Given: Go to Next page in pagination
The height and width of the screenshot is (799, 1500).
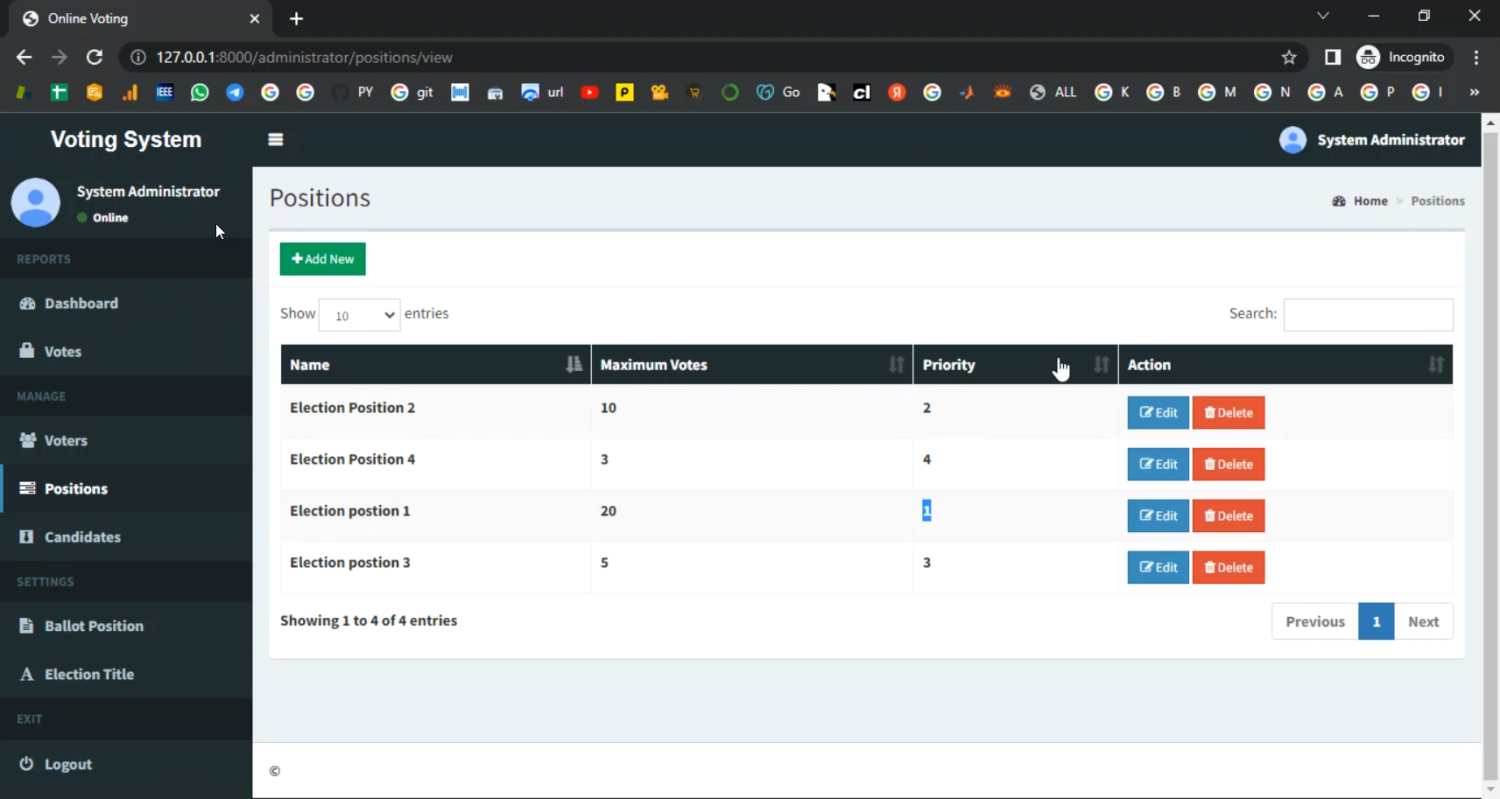Looking at the screenshot, I should tap(1423, 621).
